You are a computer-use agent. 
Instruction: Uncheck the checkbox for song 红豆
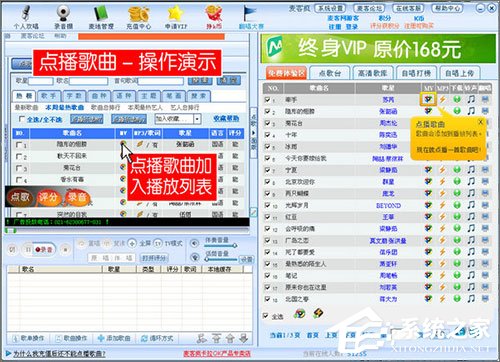click(267, 217)
